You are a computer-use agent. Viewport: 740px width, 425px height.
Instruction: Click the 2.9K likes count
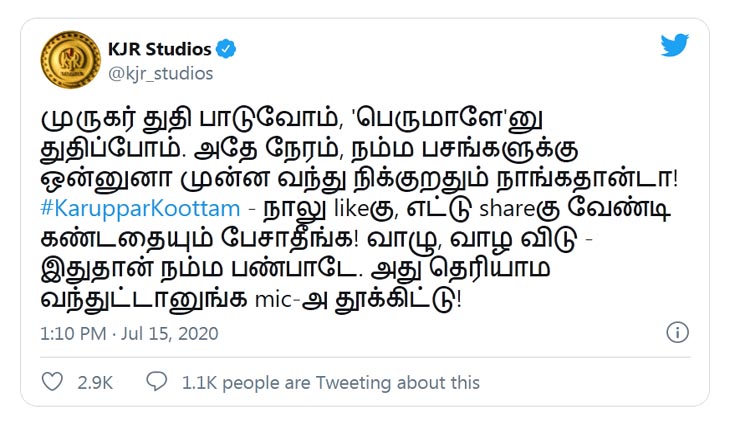(94, 382)
